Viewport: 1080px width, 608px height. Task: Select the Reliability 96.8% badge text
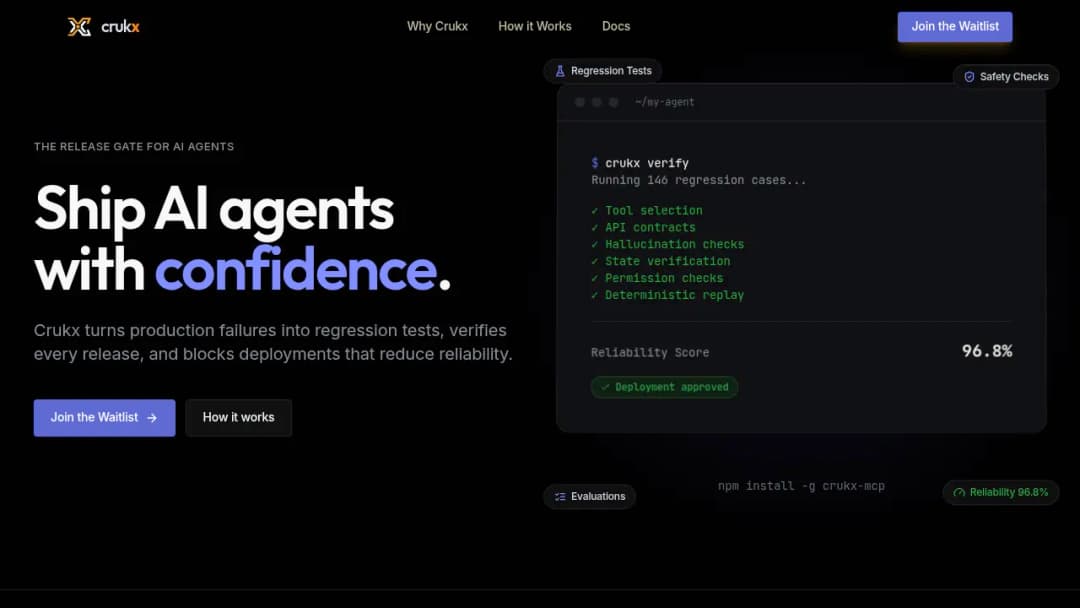[x=1008, y=492]
